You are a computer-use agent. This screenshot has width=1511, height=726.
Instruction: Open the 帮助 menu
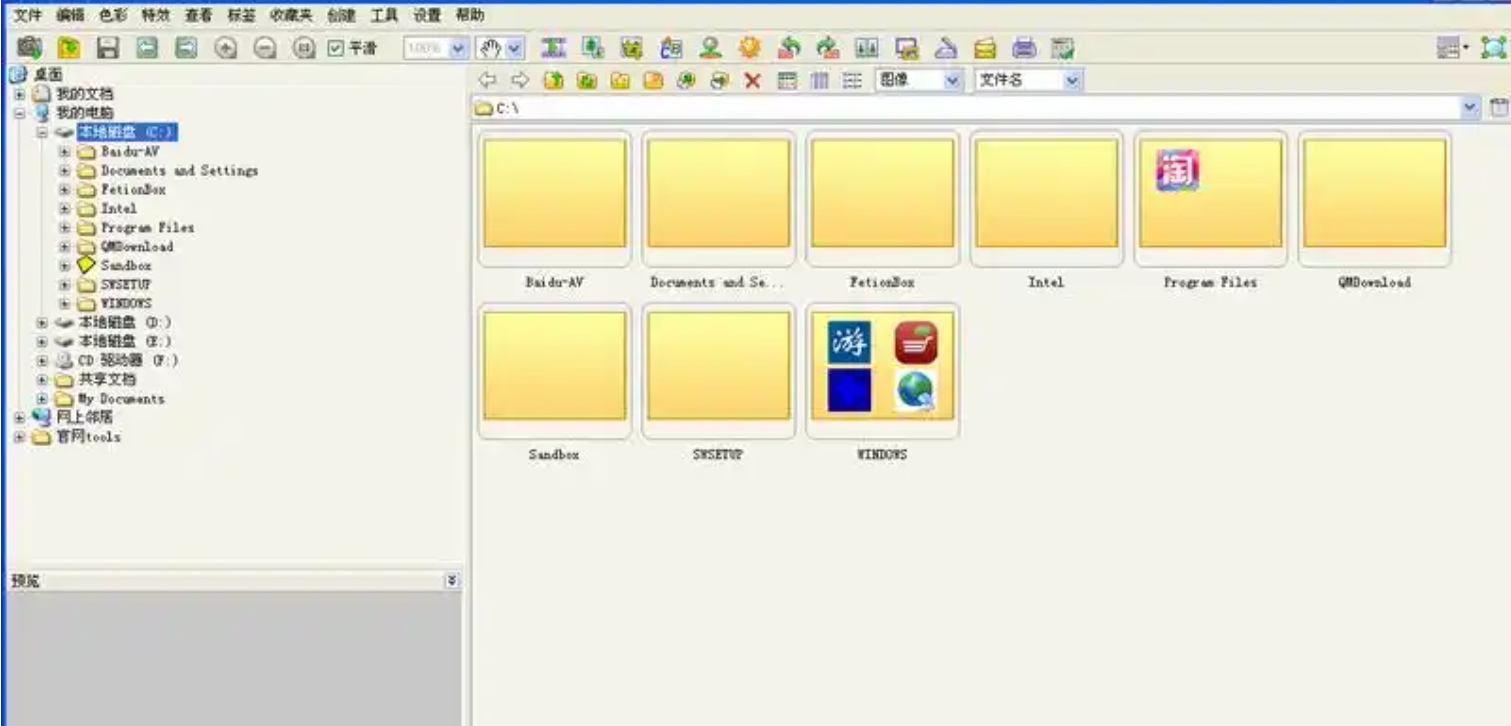[x=469, y=15]
